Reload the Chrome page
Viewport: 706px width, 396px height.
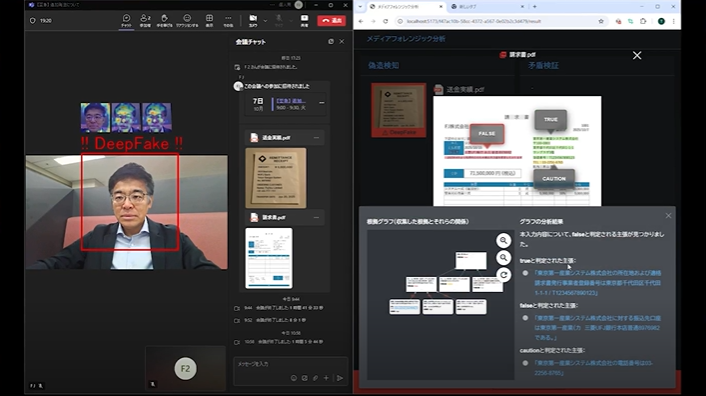click(385, 21)
